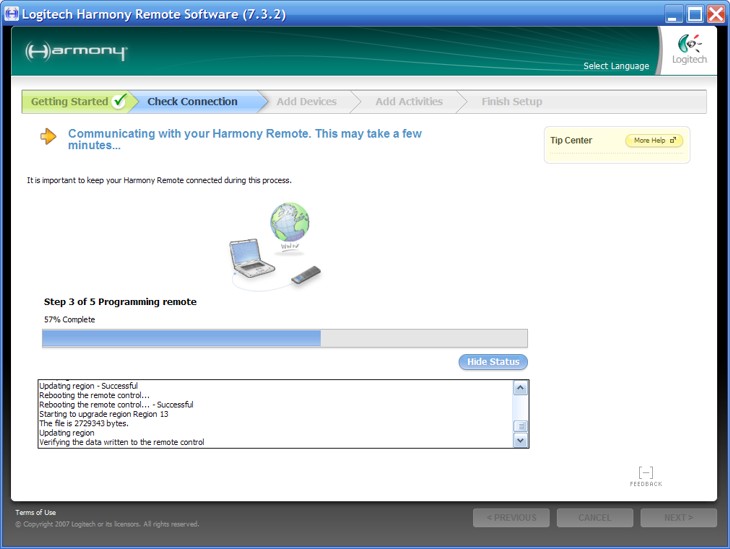The height and width of the screenshot is (549, 730).
Task: Open the Terms of Use link
Action: (35, 512)
